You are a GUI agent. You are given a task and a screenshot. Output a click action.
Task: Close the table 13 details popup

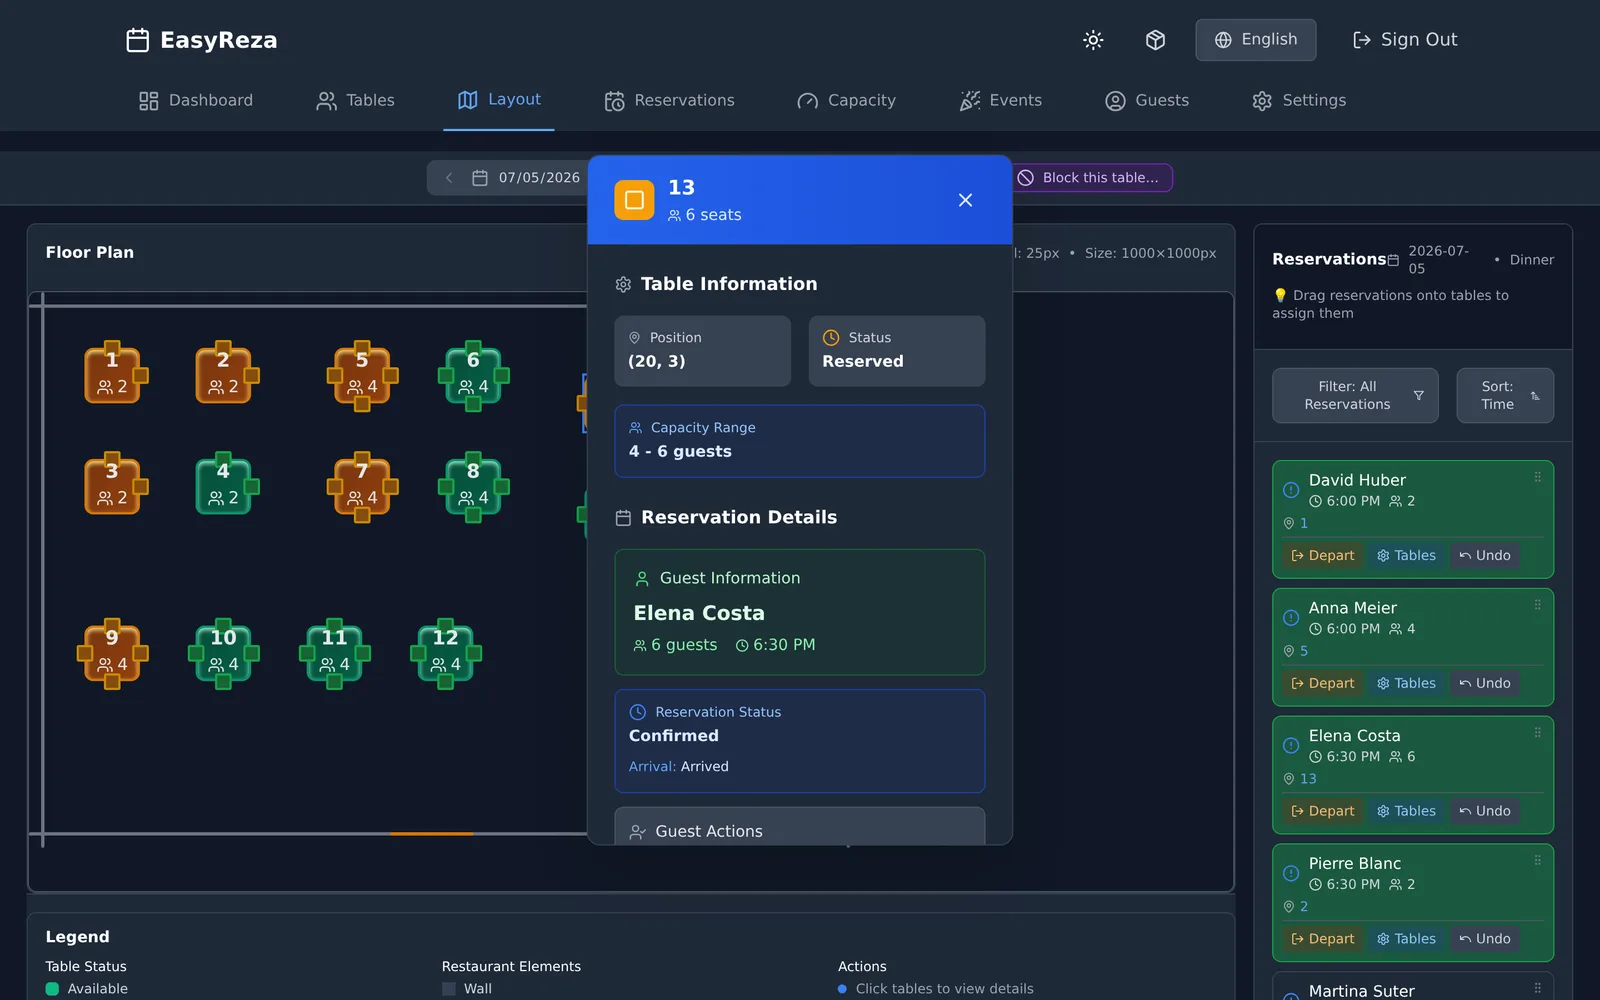[965, 200]
